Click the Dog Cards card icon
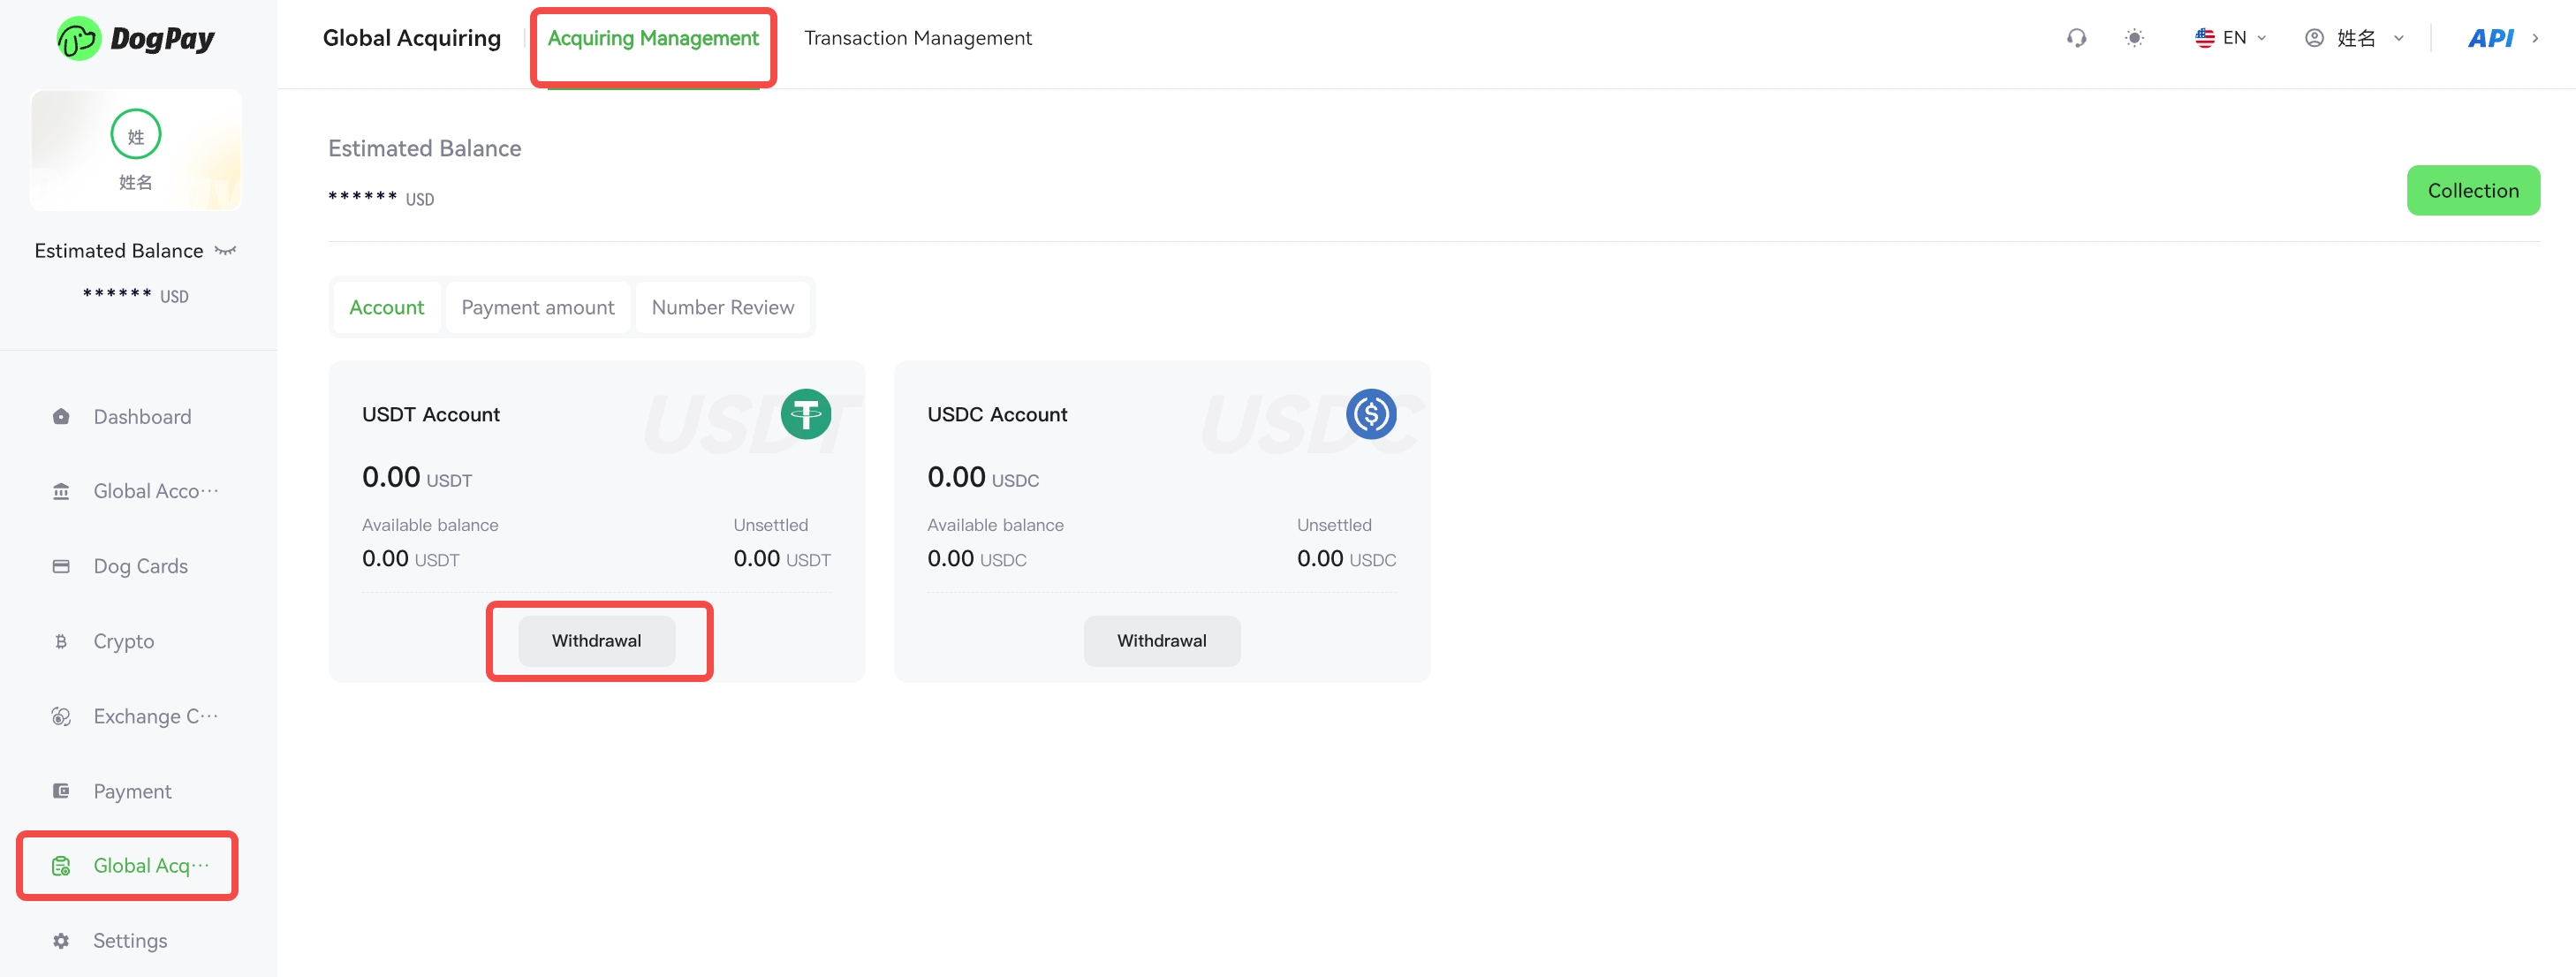The image size is (2576, 977). 61,567
